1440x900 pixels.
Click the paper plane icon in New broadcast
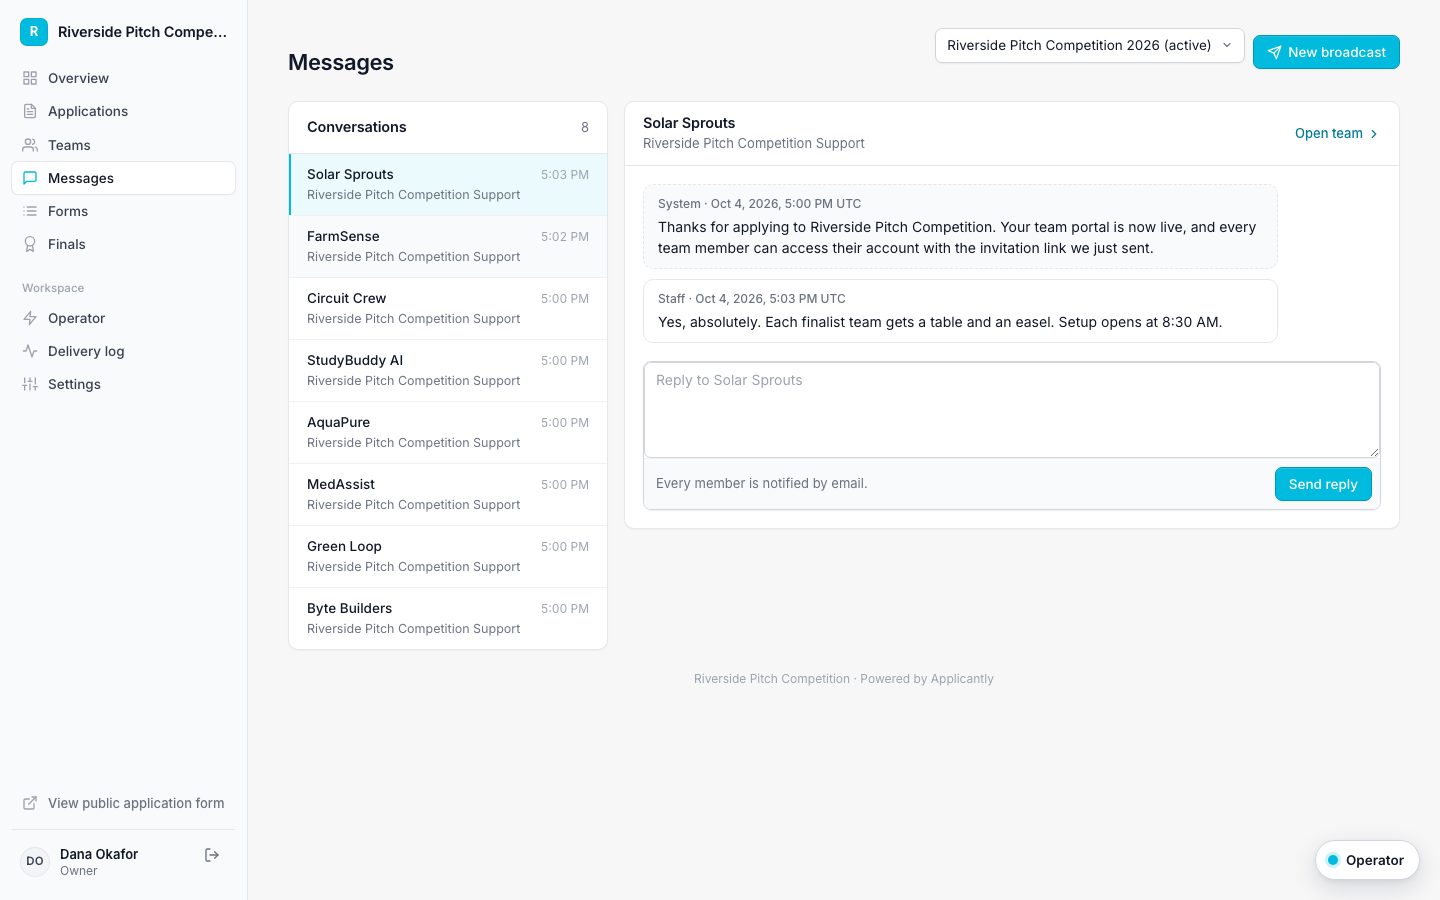coord(1274,53)
